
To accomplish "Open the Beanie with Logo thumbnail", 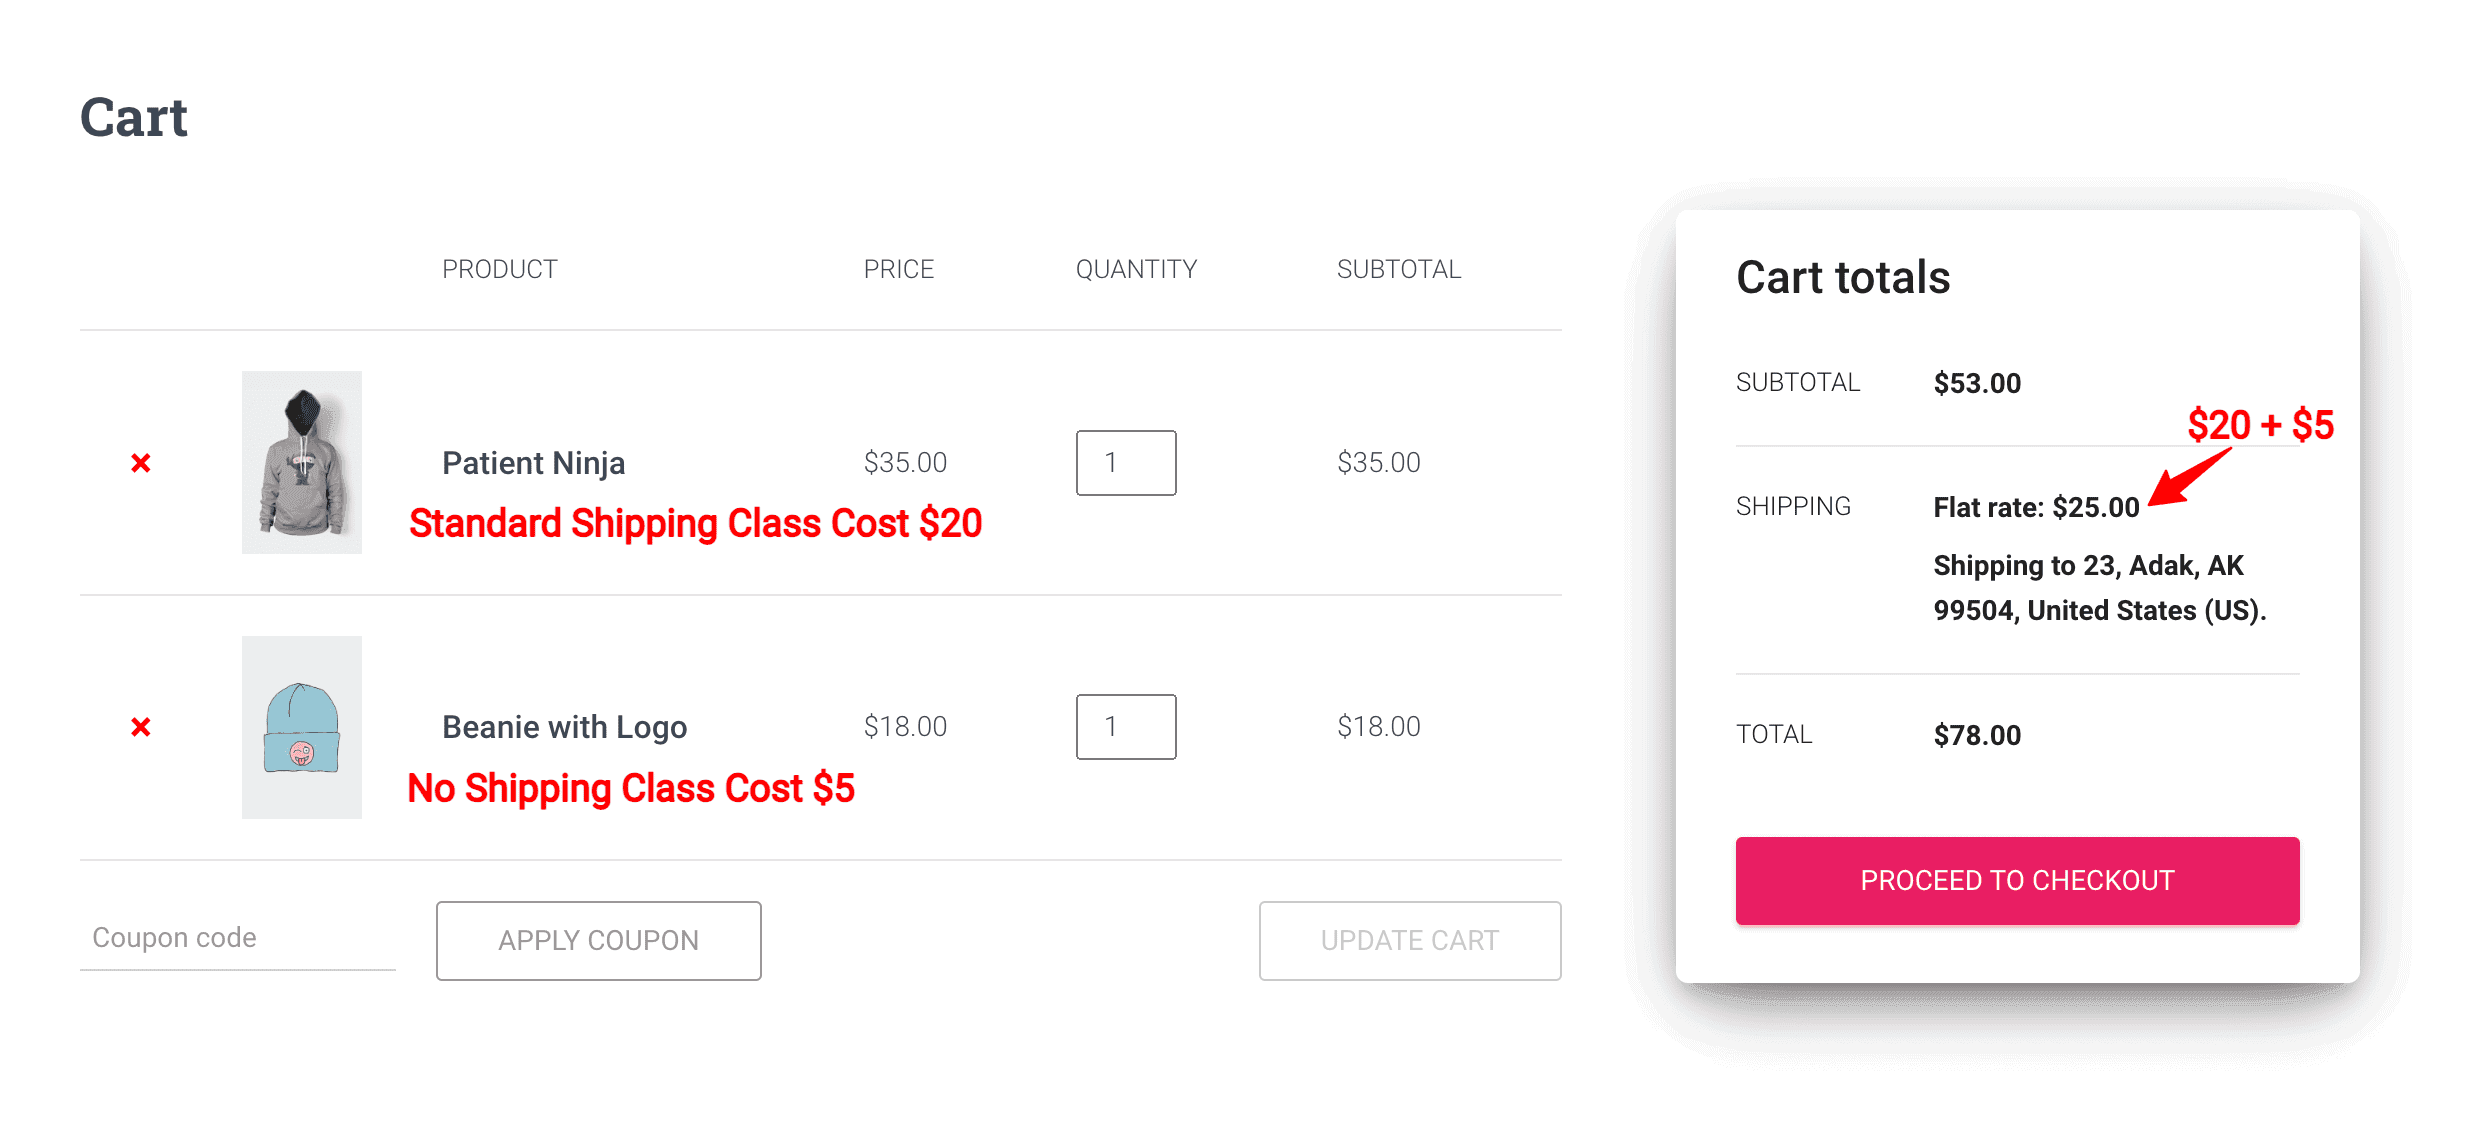I will pos(301,727).
